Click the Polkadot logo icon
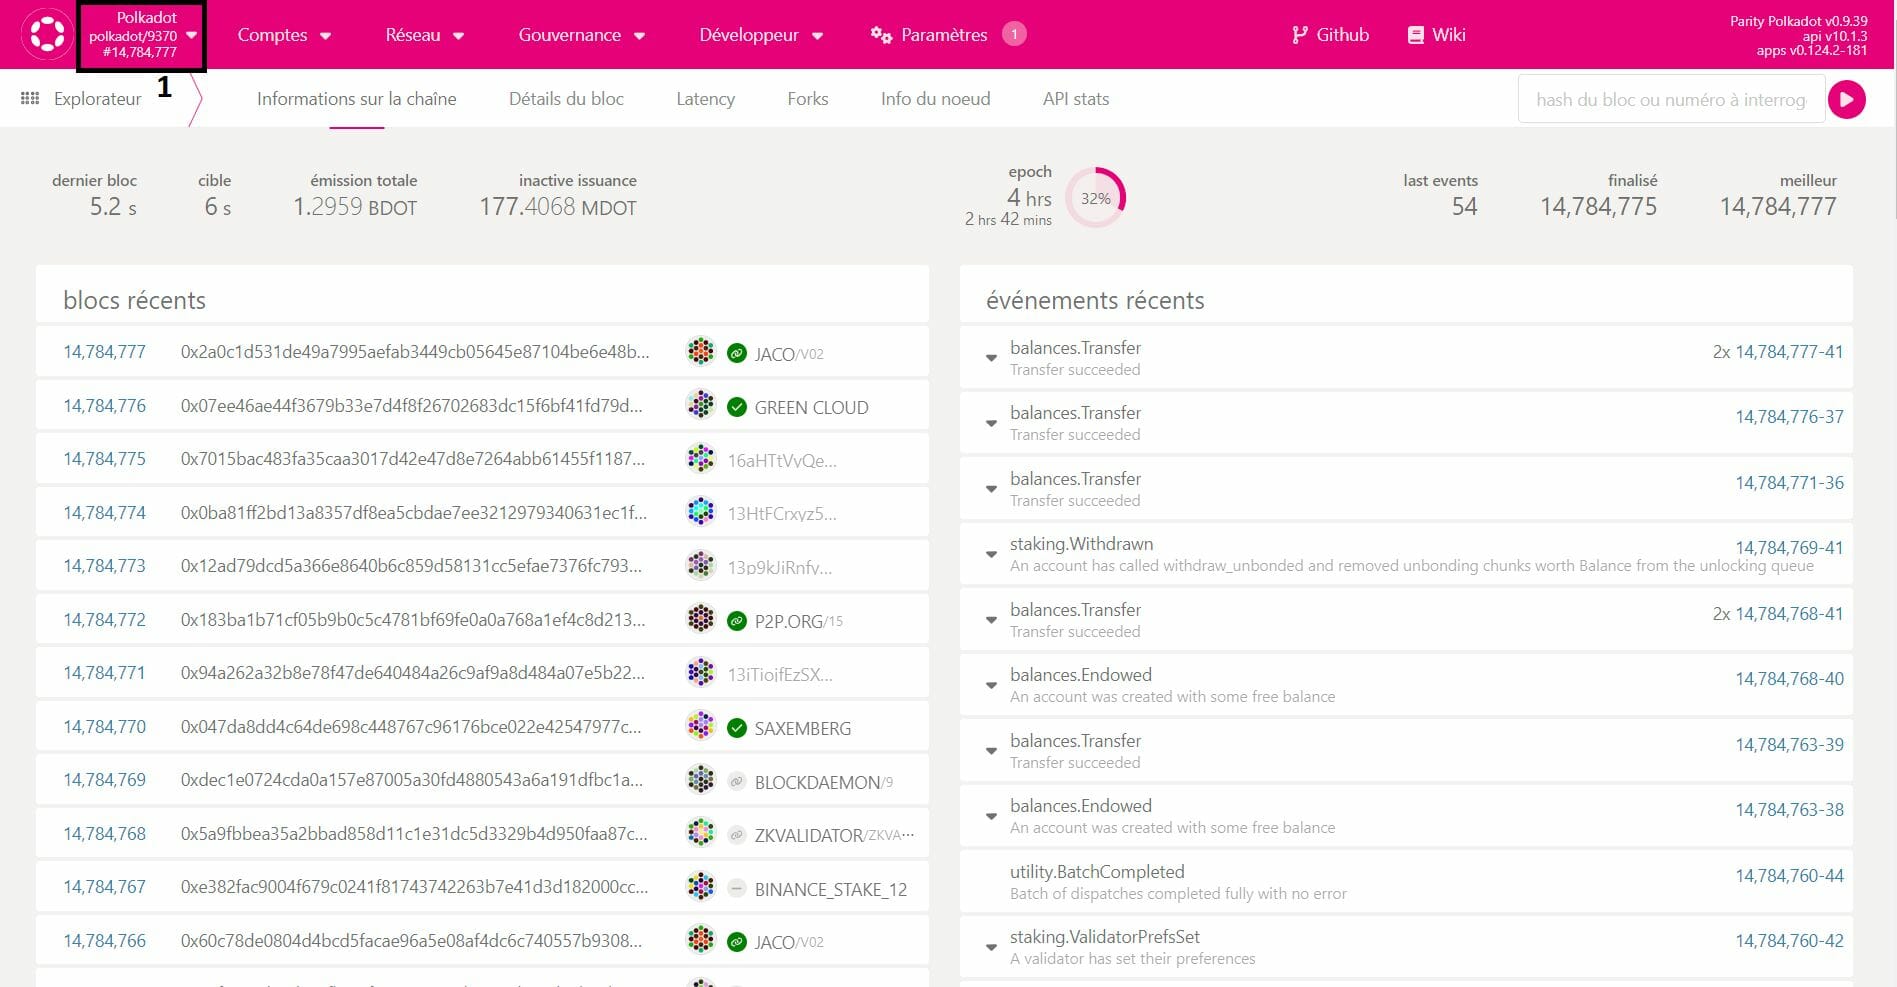1897x987 pixels. point(47,34)
